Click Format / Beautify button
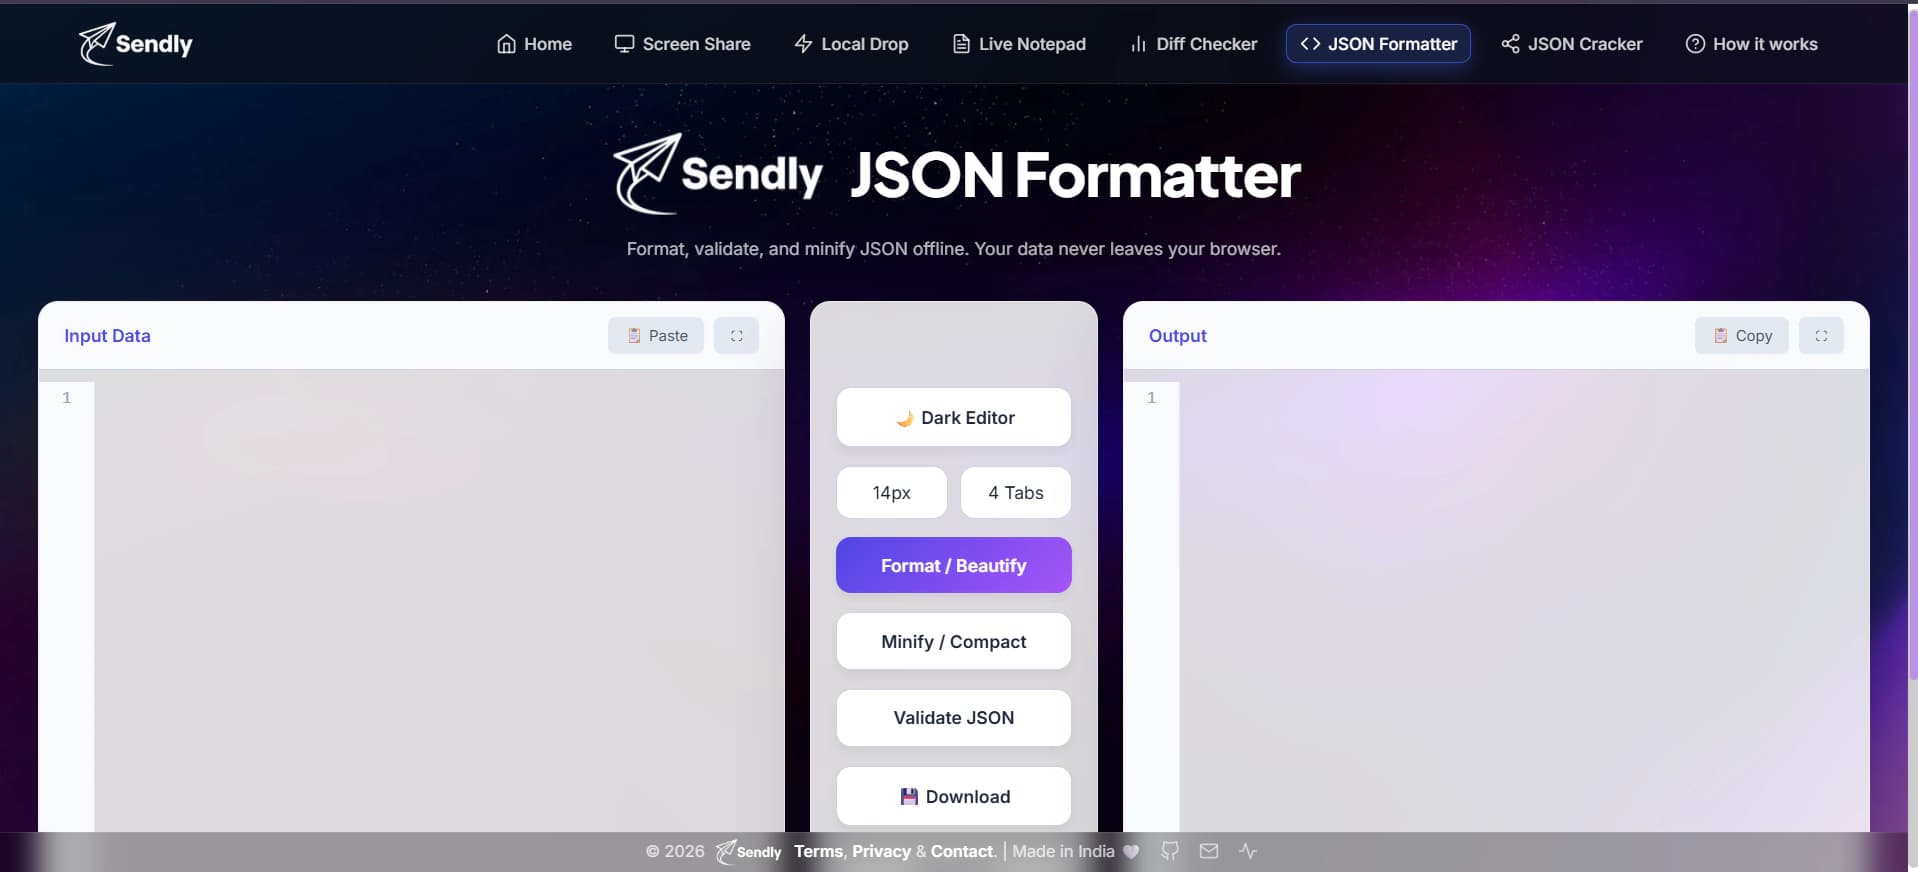 954,565
